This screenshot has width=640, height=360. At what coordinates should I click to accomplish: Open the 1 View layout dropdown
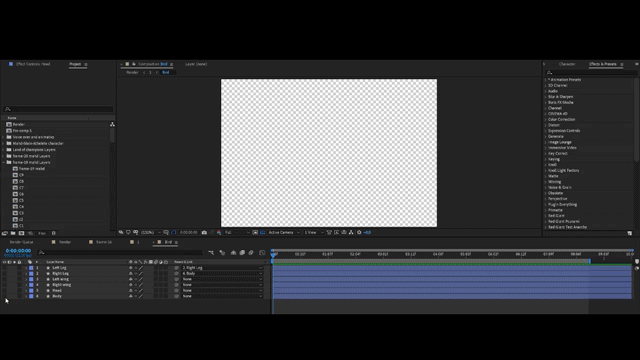(x=314, y=232)
